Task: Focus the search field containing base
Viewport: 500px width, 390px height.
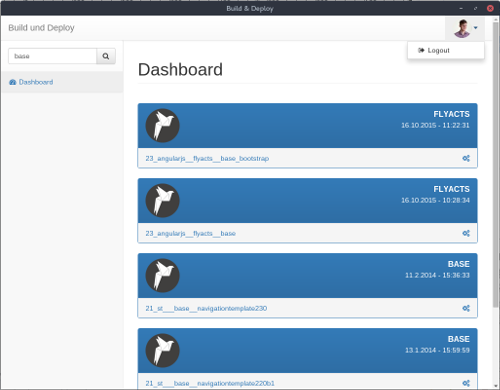Action: coord(52,56)
